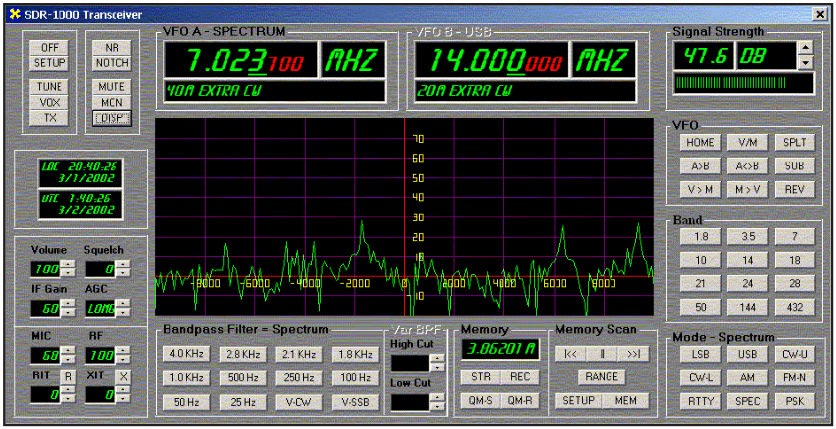Toggle the TX transmit button
Image resolution: width=836 pixels, height=429 pixels.
pos(50,118)
